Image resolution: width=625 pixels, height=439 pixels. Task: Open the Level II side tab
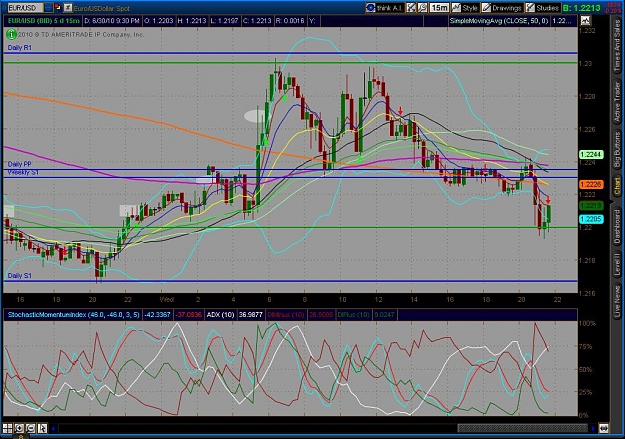coord(617,264)
